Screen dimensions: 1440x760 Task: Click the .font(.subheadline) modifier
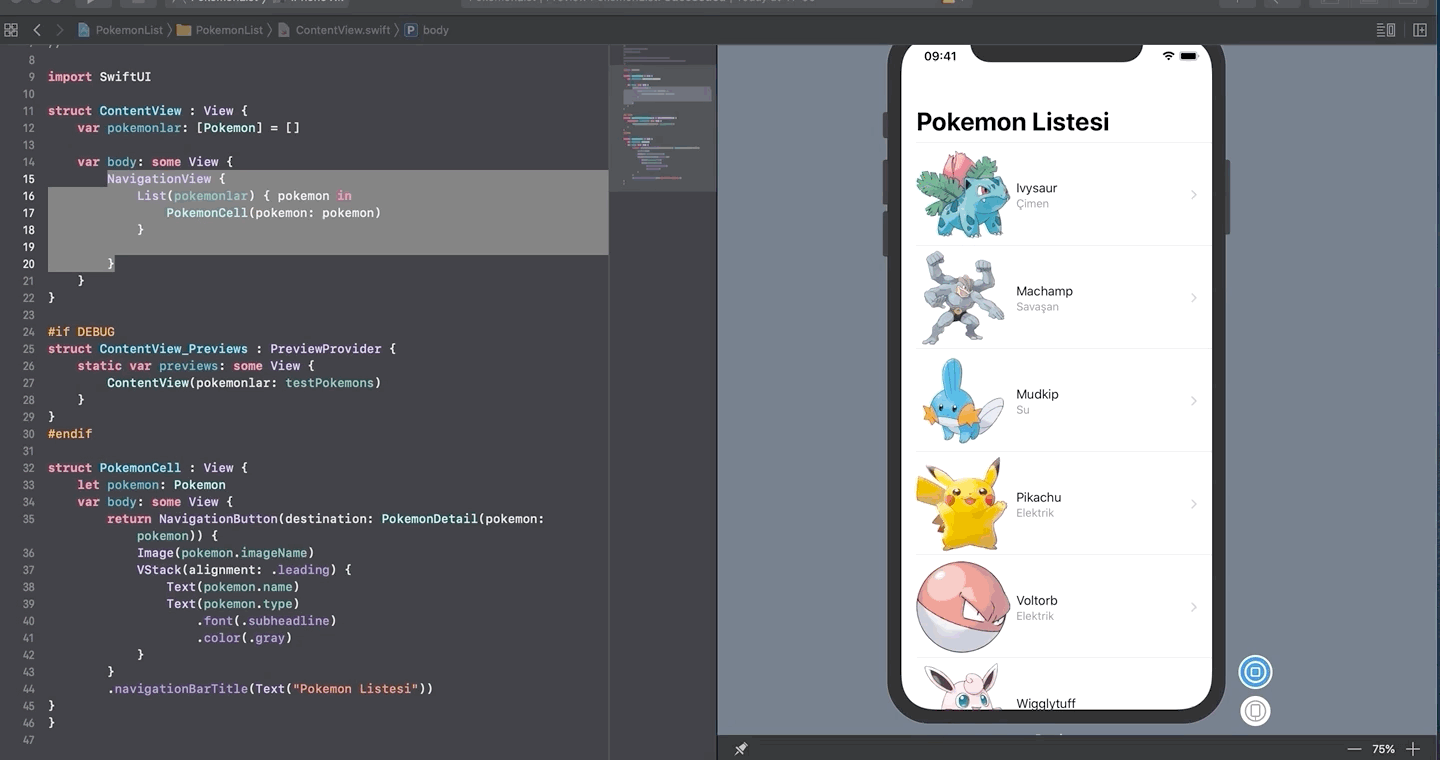266,621
